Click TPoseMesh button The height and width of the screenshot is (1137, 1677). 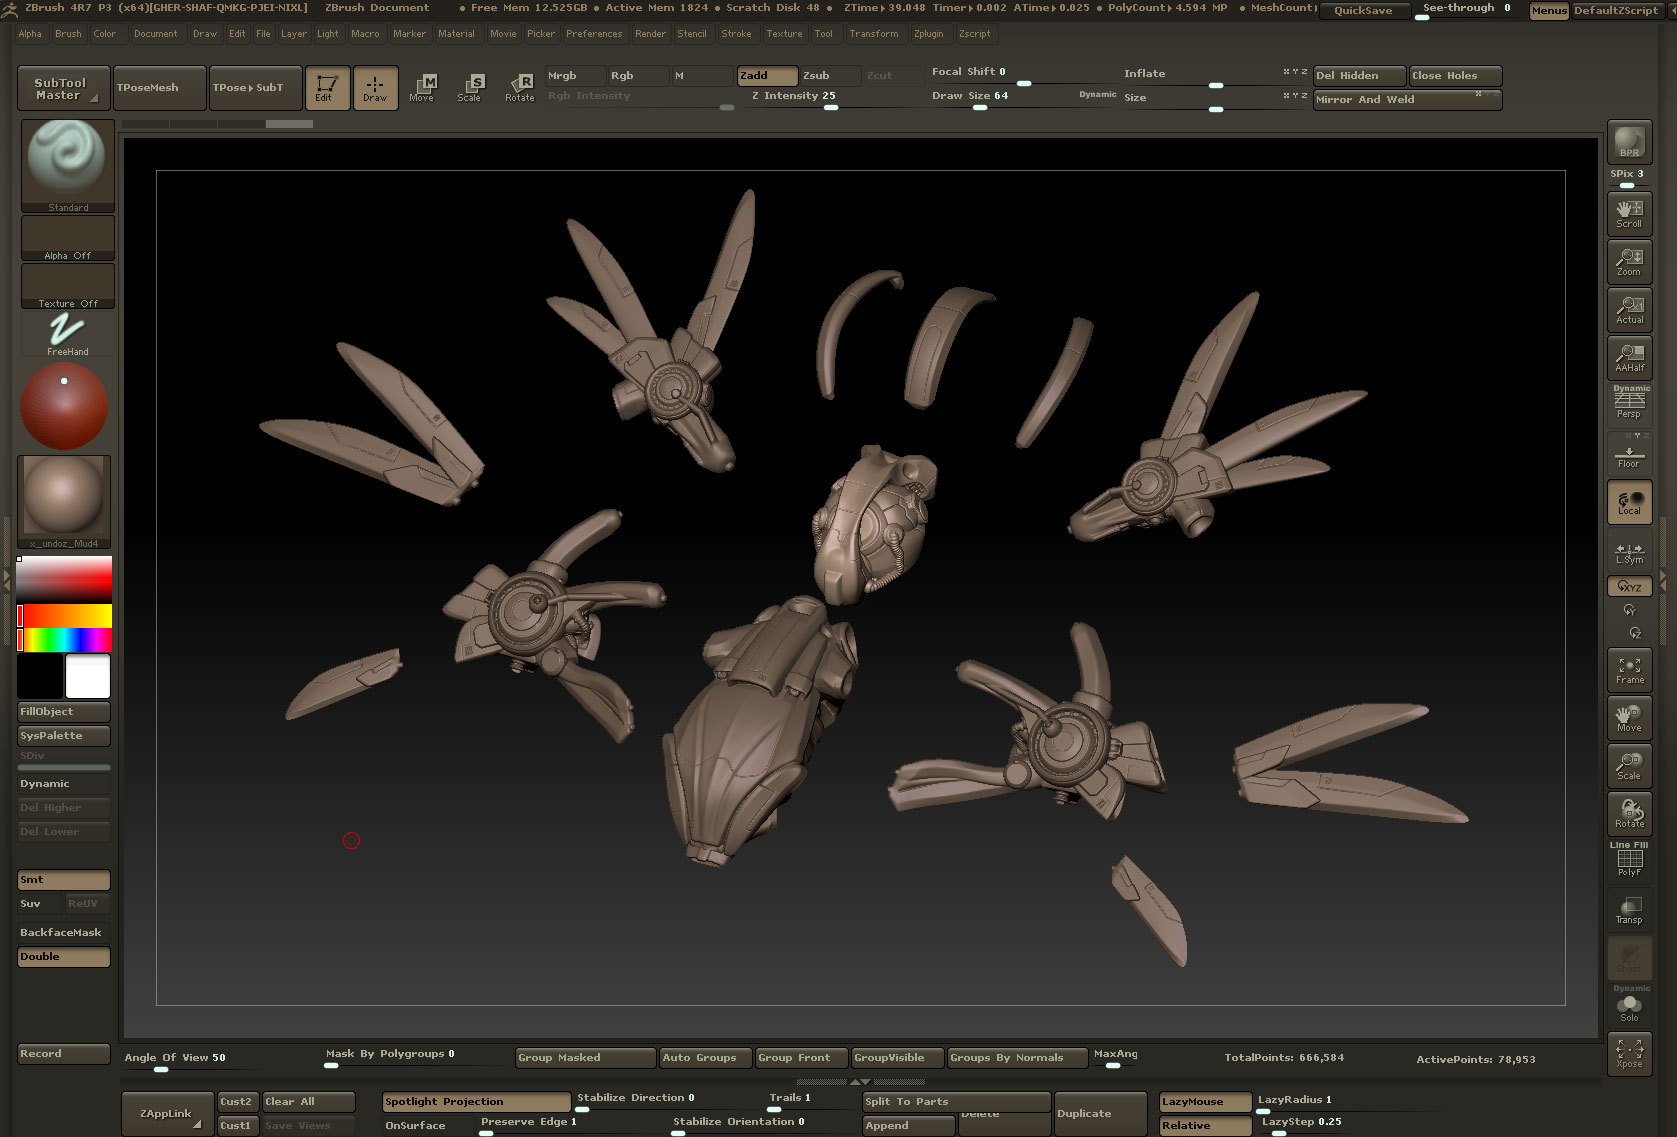tap(160, 88)
